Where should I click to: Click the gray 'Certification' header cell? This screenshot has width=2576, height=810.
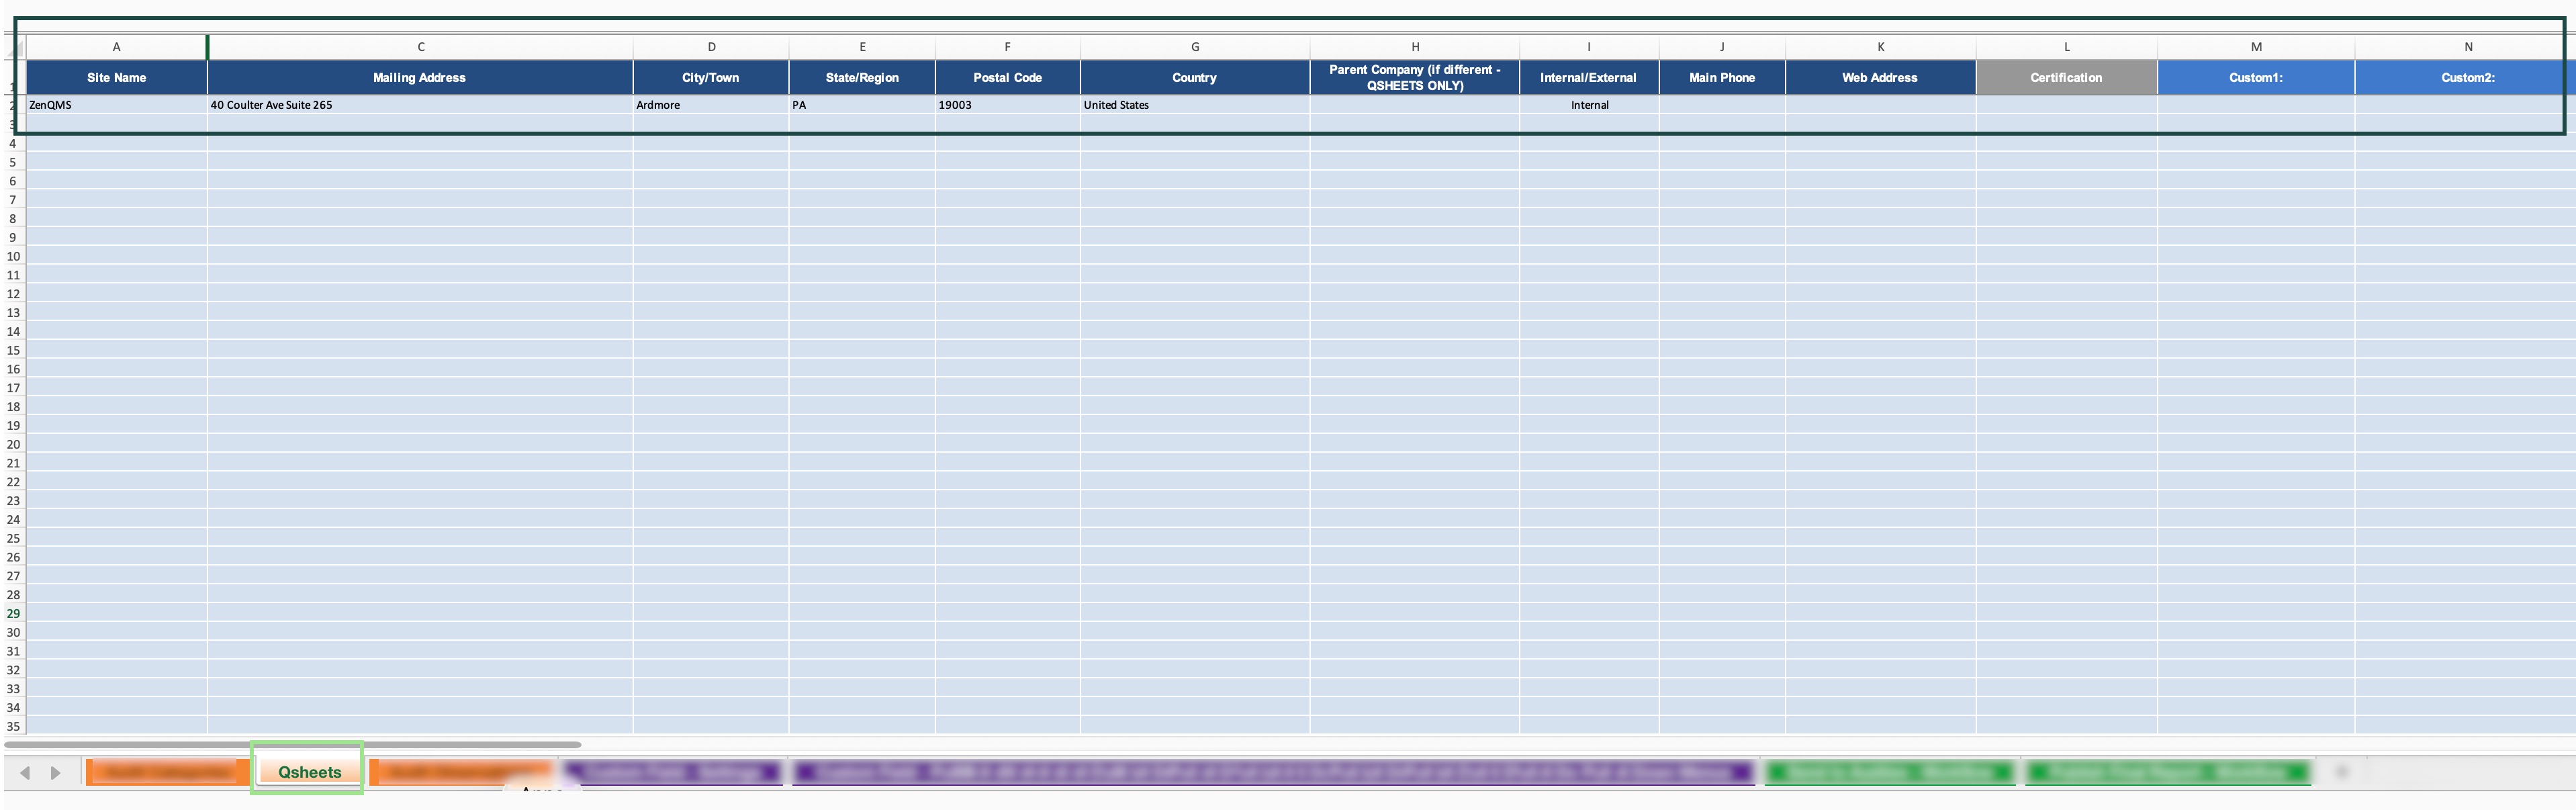click(2067, 77)
